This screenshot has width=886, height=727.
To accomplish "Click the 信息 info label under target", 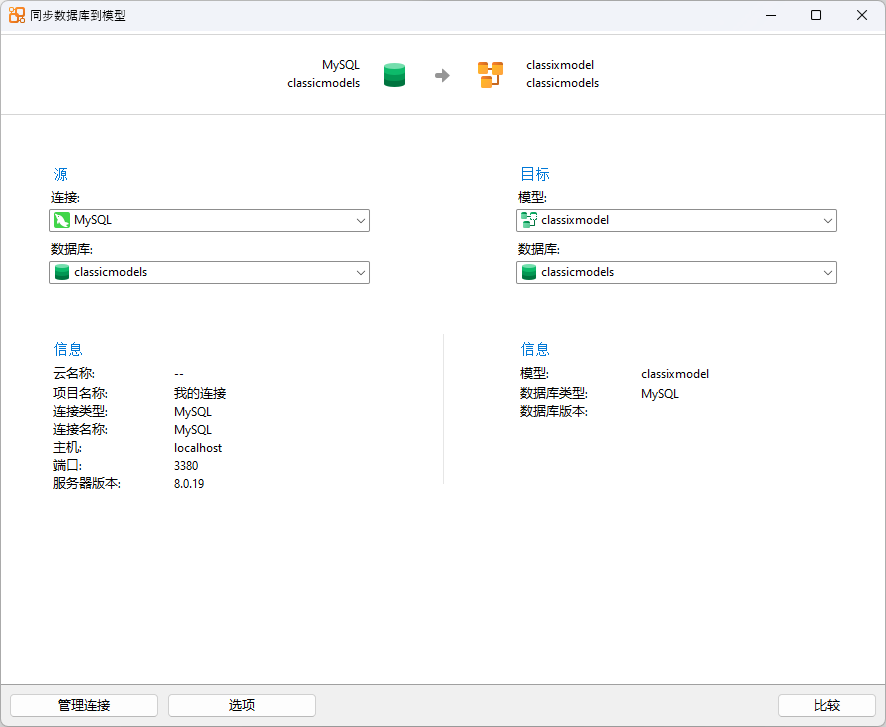I will click(x=535, y=348).
